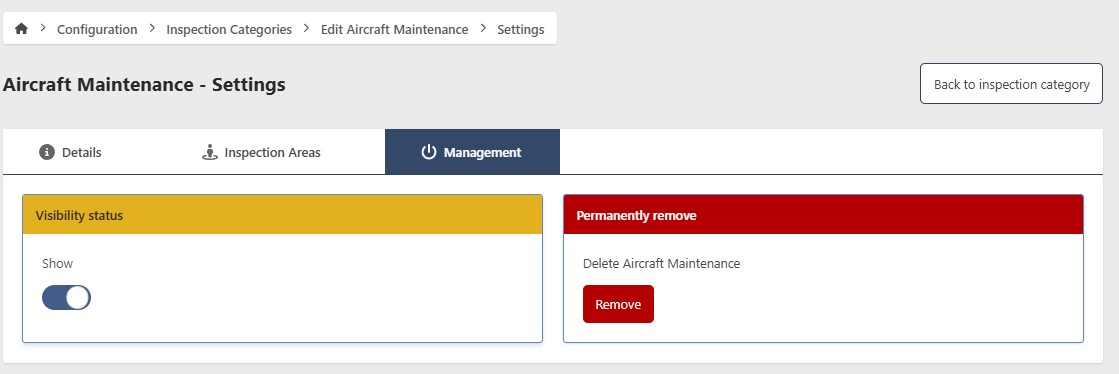Image resolution: width=1119 pixels, height=374 pixels.
Task: Click the location pin icon on Inspection Areas
Action: 210,152
